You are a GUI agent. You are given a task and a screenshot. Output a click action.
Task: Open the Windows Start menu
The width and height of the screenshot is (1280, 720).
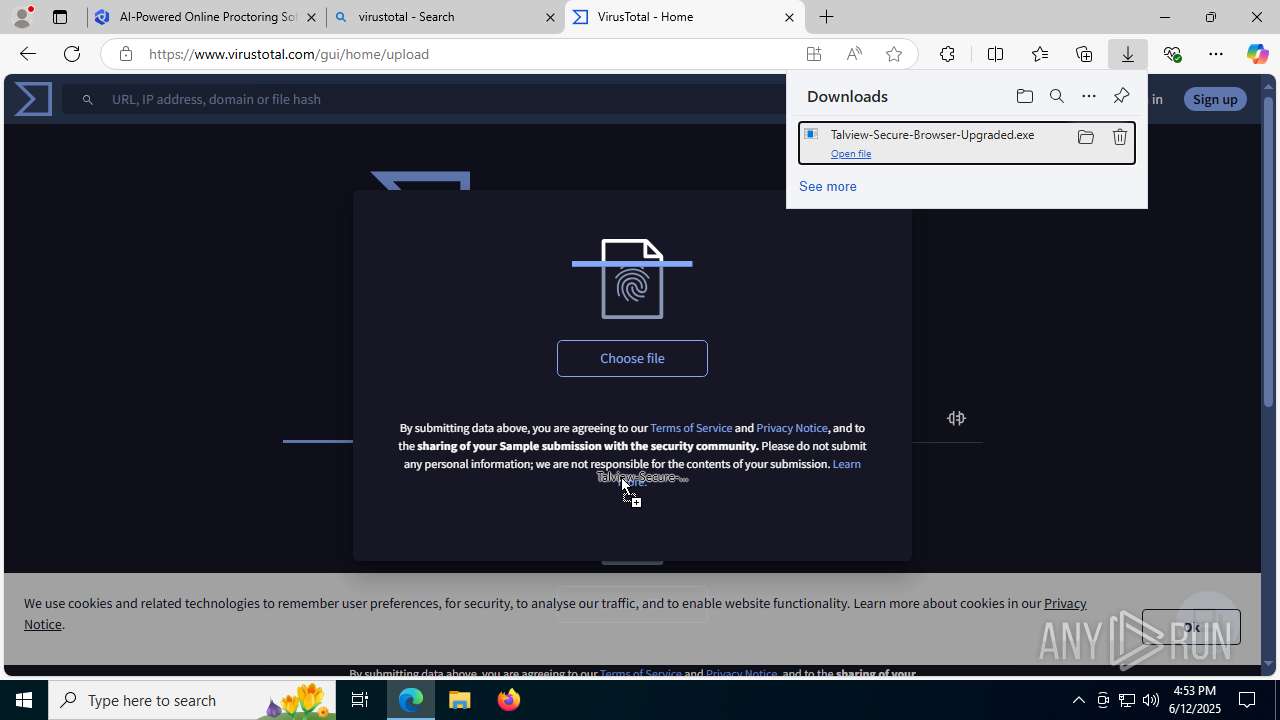coord(24,700)
